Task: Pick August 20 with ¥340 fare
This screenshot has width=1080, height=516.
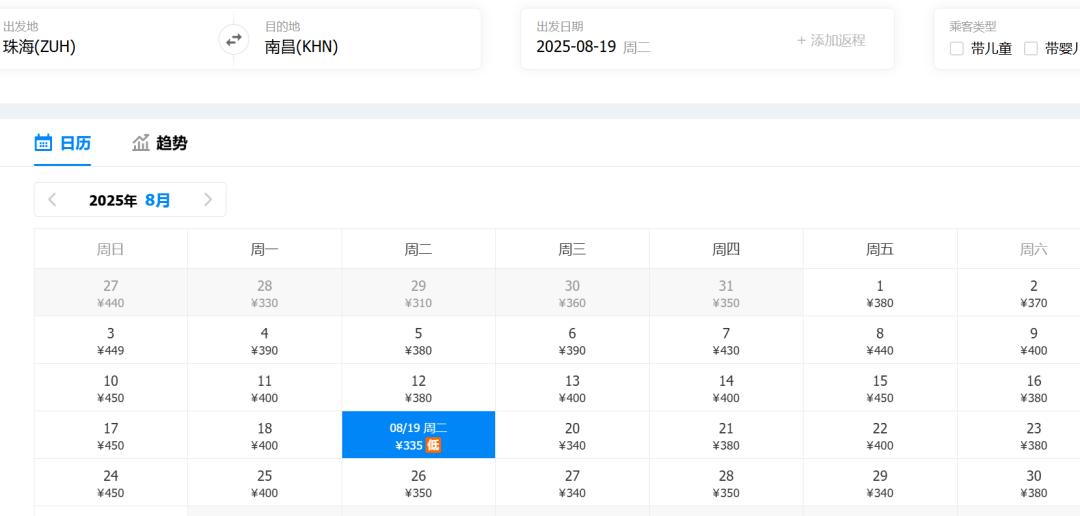Action: tap(572, 435)
